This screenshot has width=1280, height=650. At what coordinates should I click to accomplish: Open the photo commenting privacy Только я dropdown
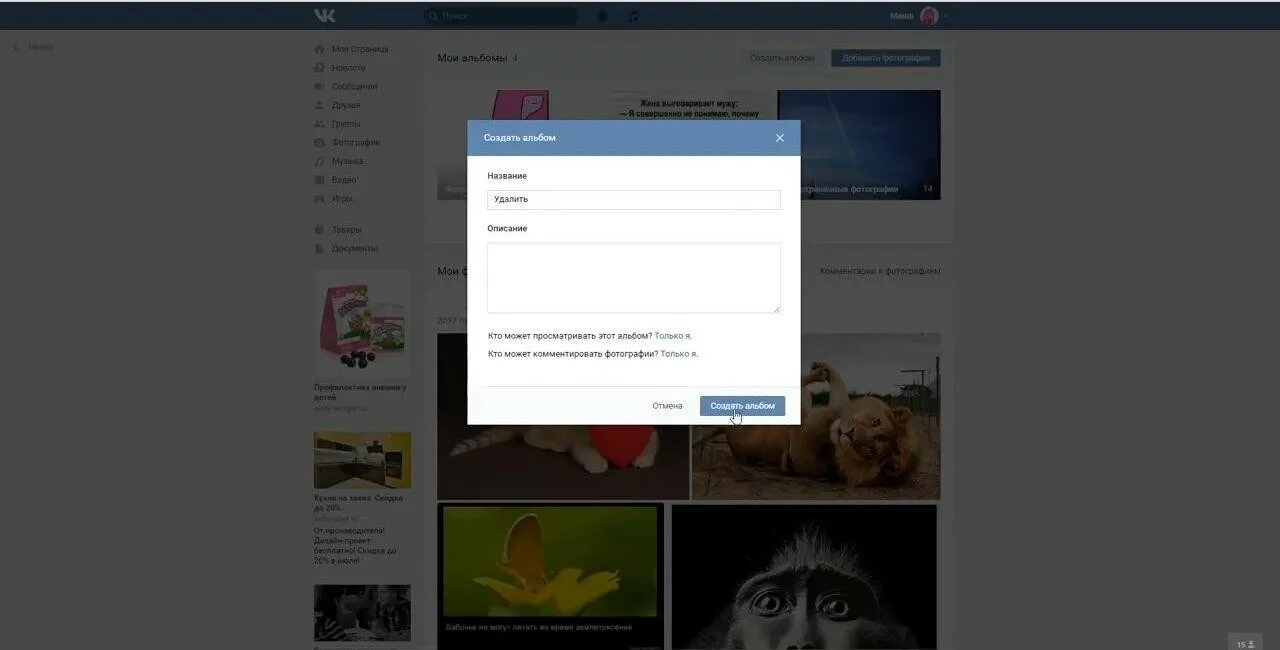[679, 354]
